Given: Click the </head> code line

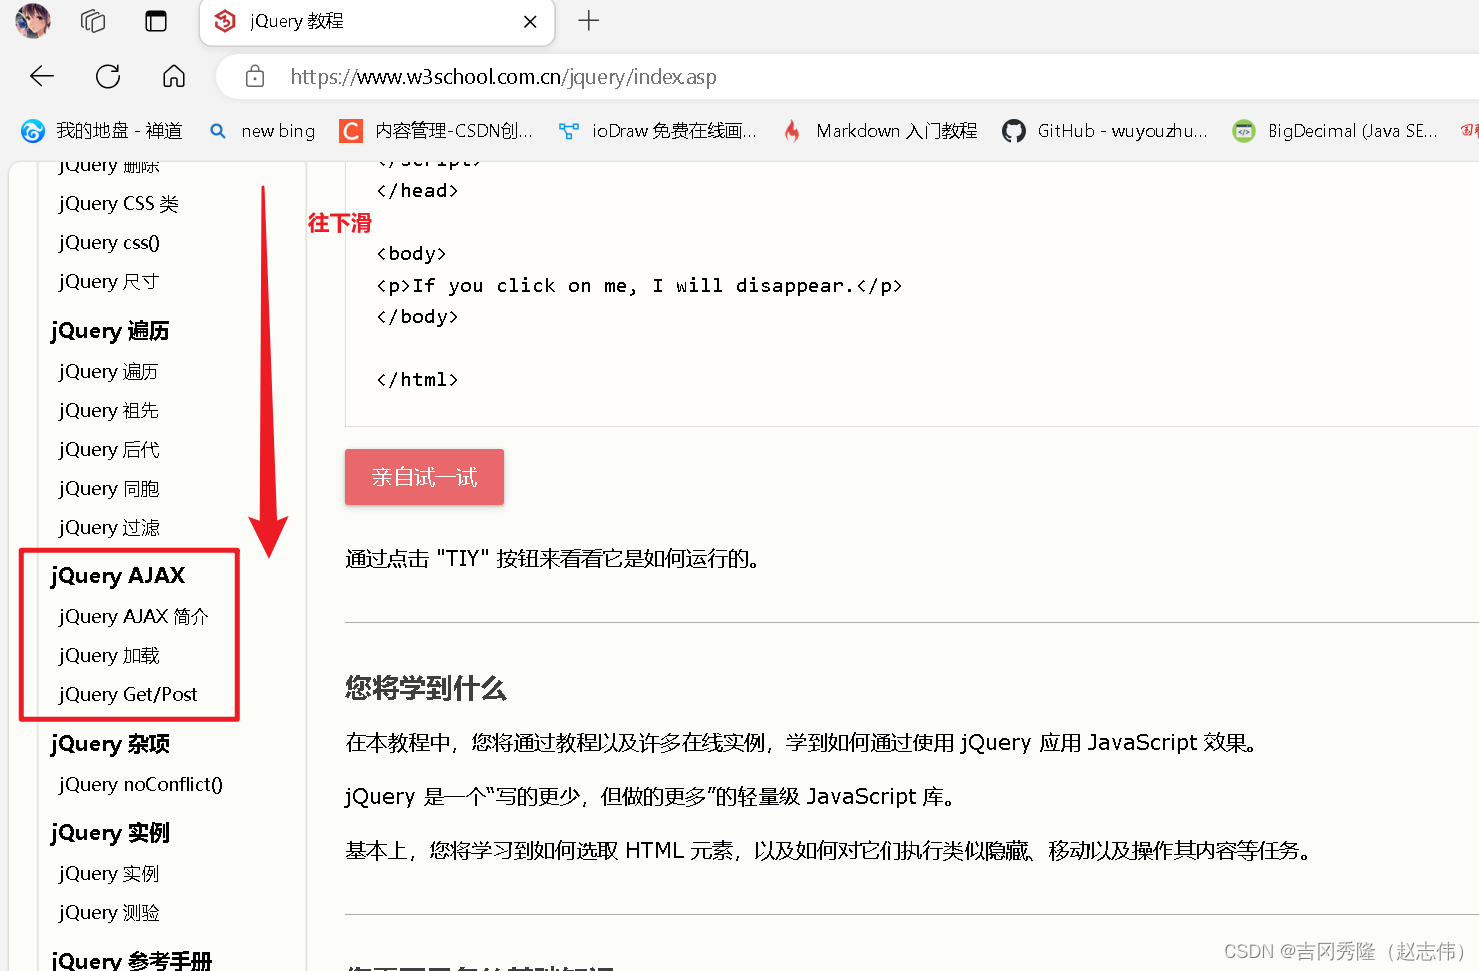Looking at the screenshot, I should point(417,191).
